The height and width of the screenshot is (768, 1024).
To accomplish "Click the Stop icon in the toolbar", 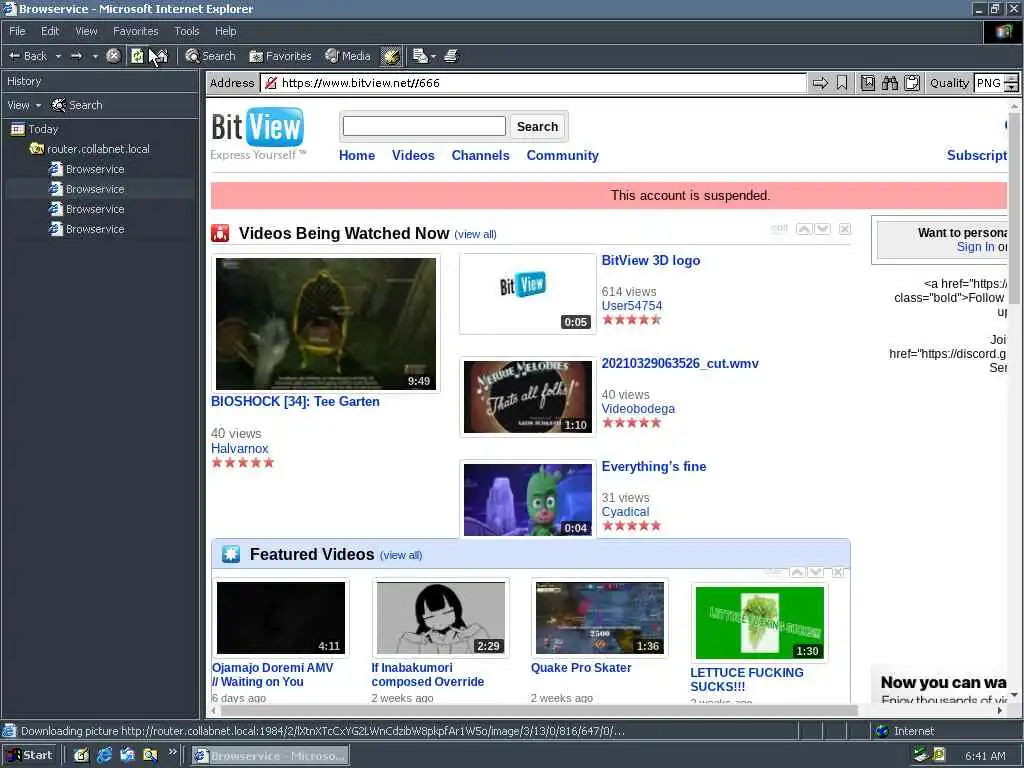I will click(x=113, y=56).
